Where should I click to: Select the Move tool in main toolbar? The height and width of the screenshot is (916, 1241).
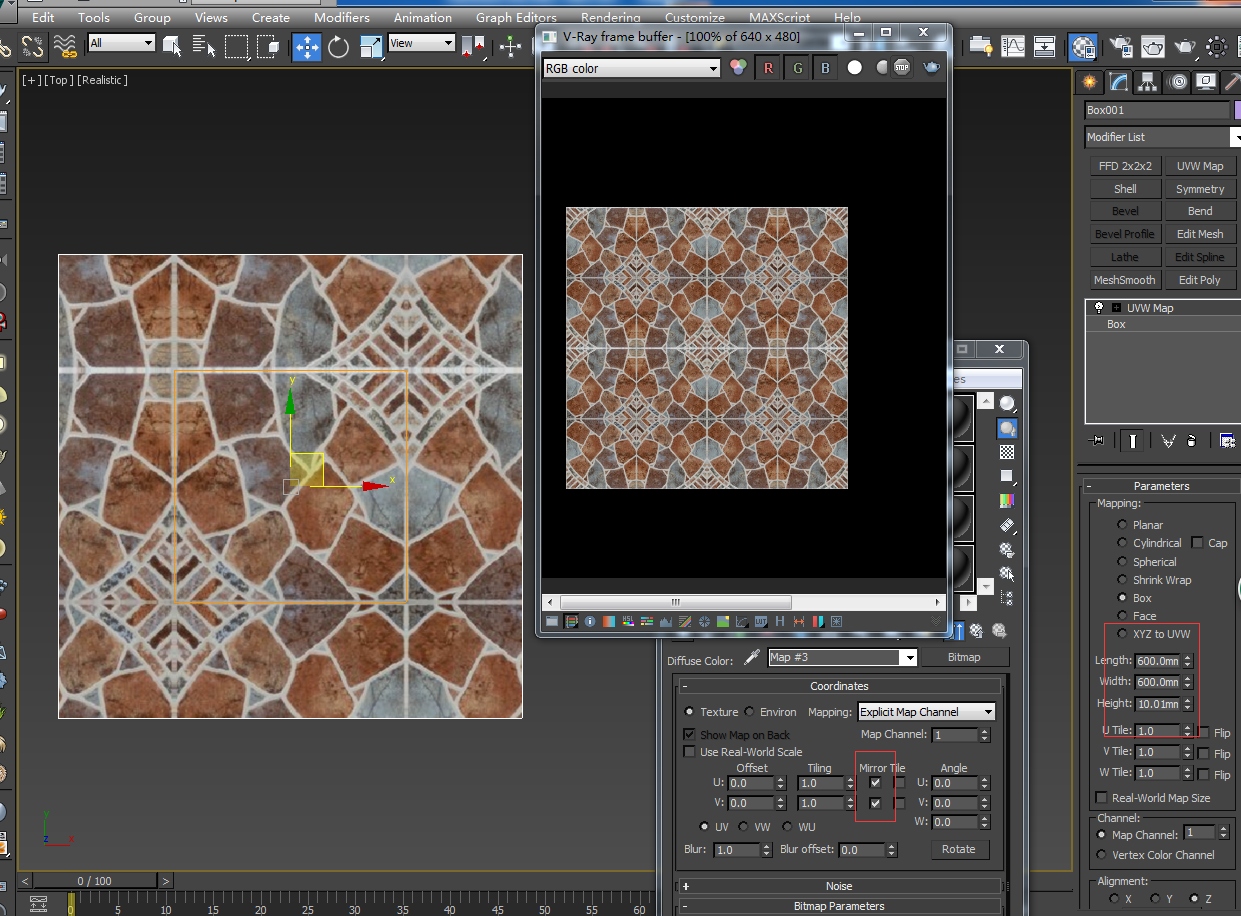tap(306, 46)
